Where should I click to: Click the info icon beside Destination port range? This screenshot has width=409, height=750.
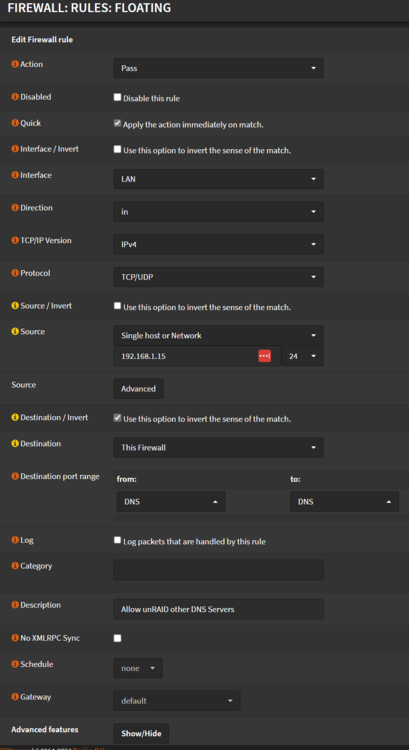(15, 476)
